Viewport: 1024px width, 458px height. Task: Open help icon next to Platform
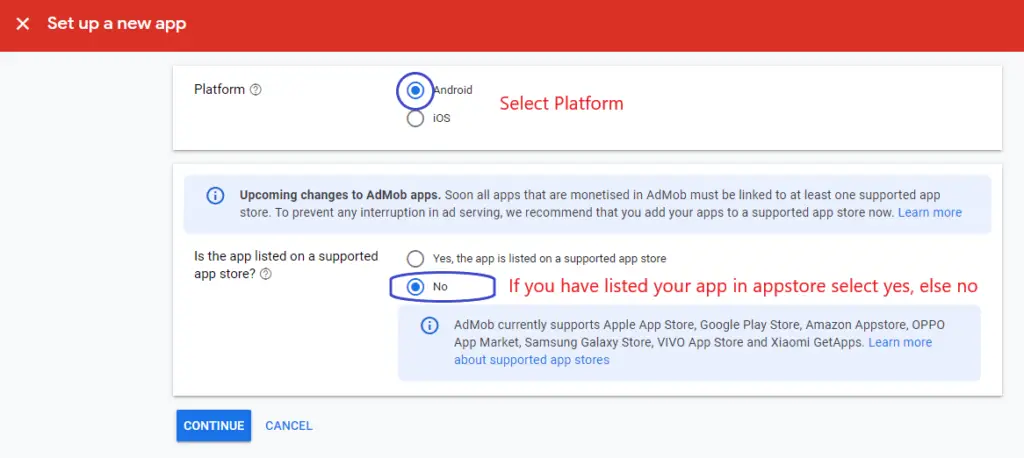pos(256,90)
